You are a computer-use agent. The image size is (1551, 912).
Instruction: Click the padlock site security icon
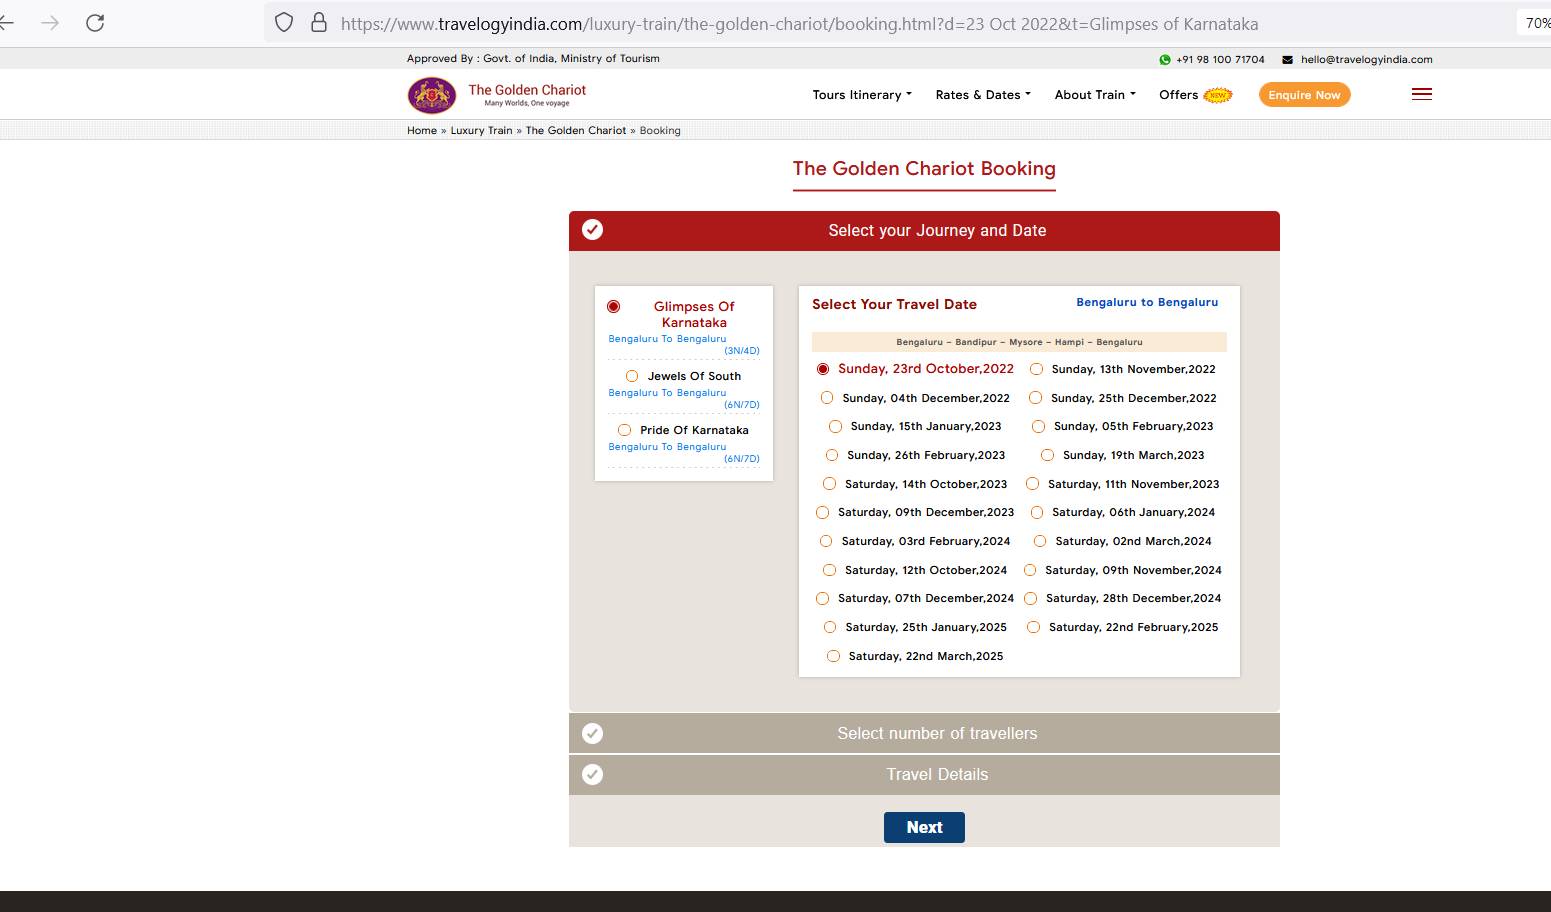(x=319, y=23)
